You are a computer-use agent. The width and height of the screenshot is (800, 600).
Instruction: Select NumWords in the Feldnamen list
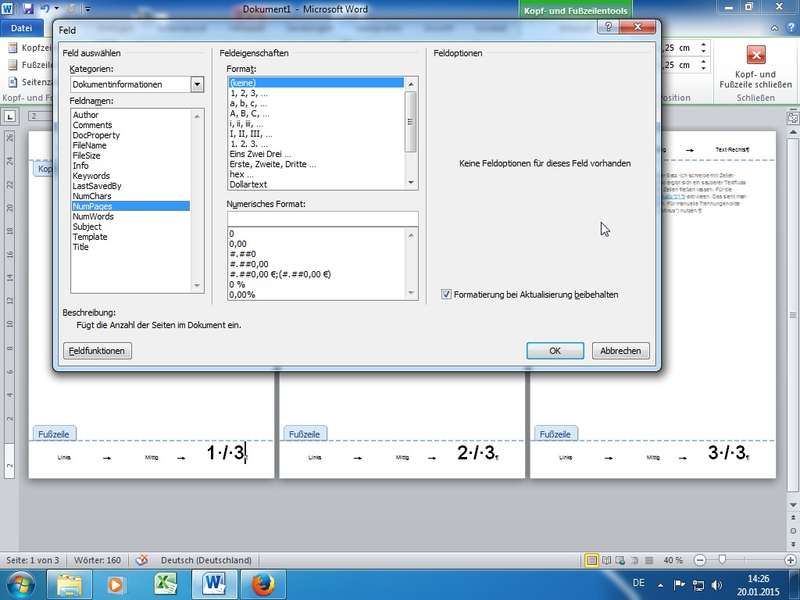tap(93, 216)
